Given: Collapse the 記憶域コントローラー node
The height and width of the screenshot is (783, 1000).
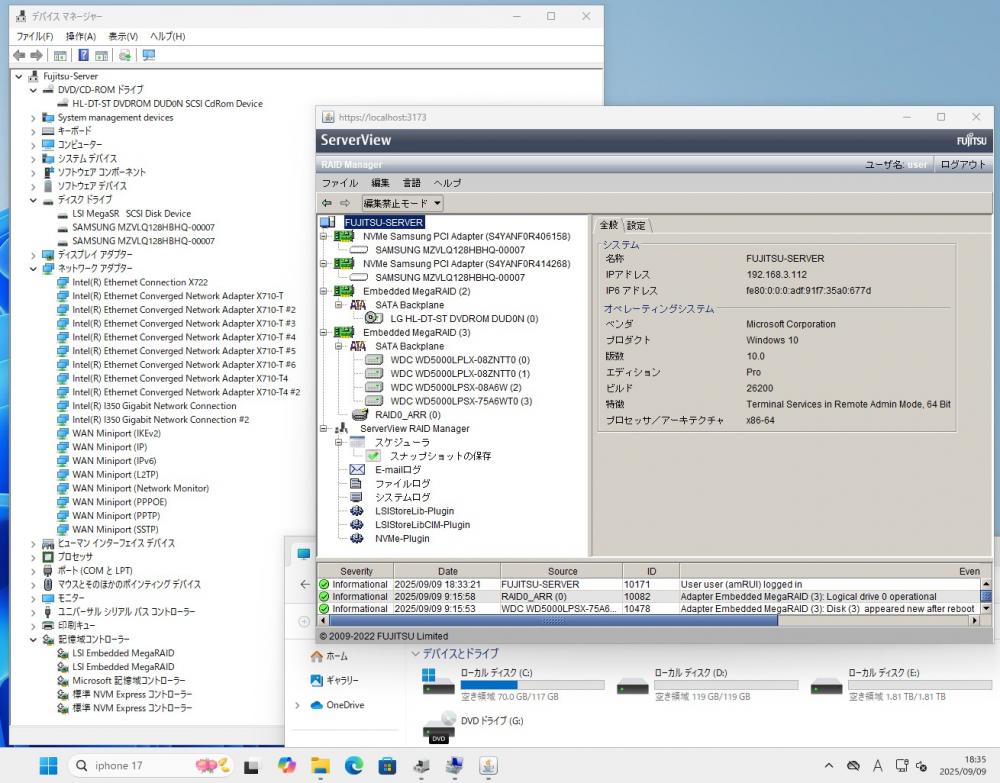Looking at the screenshot, I should [x=33, y=639].
